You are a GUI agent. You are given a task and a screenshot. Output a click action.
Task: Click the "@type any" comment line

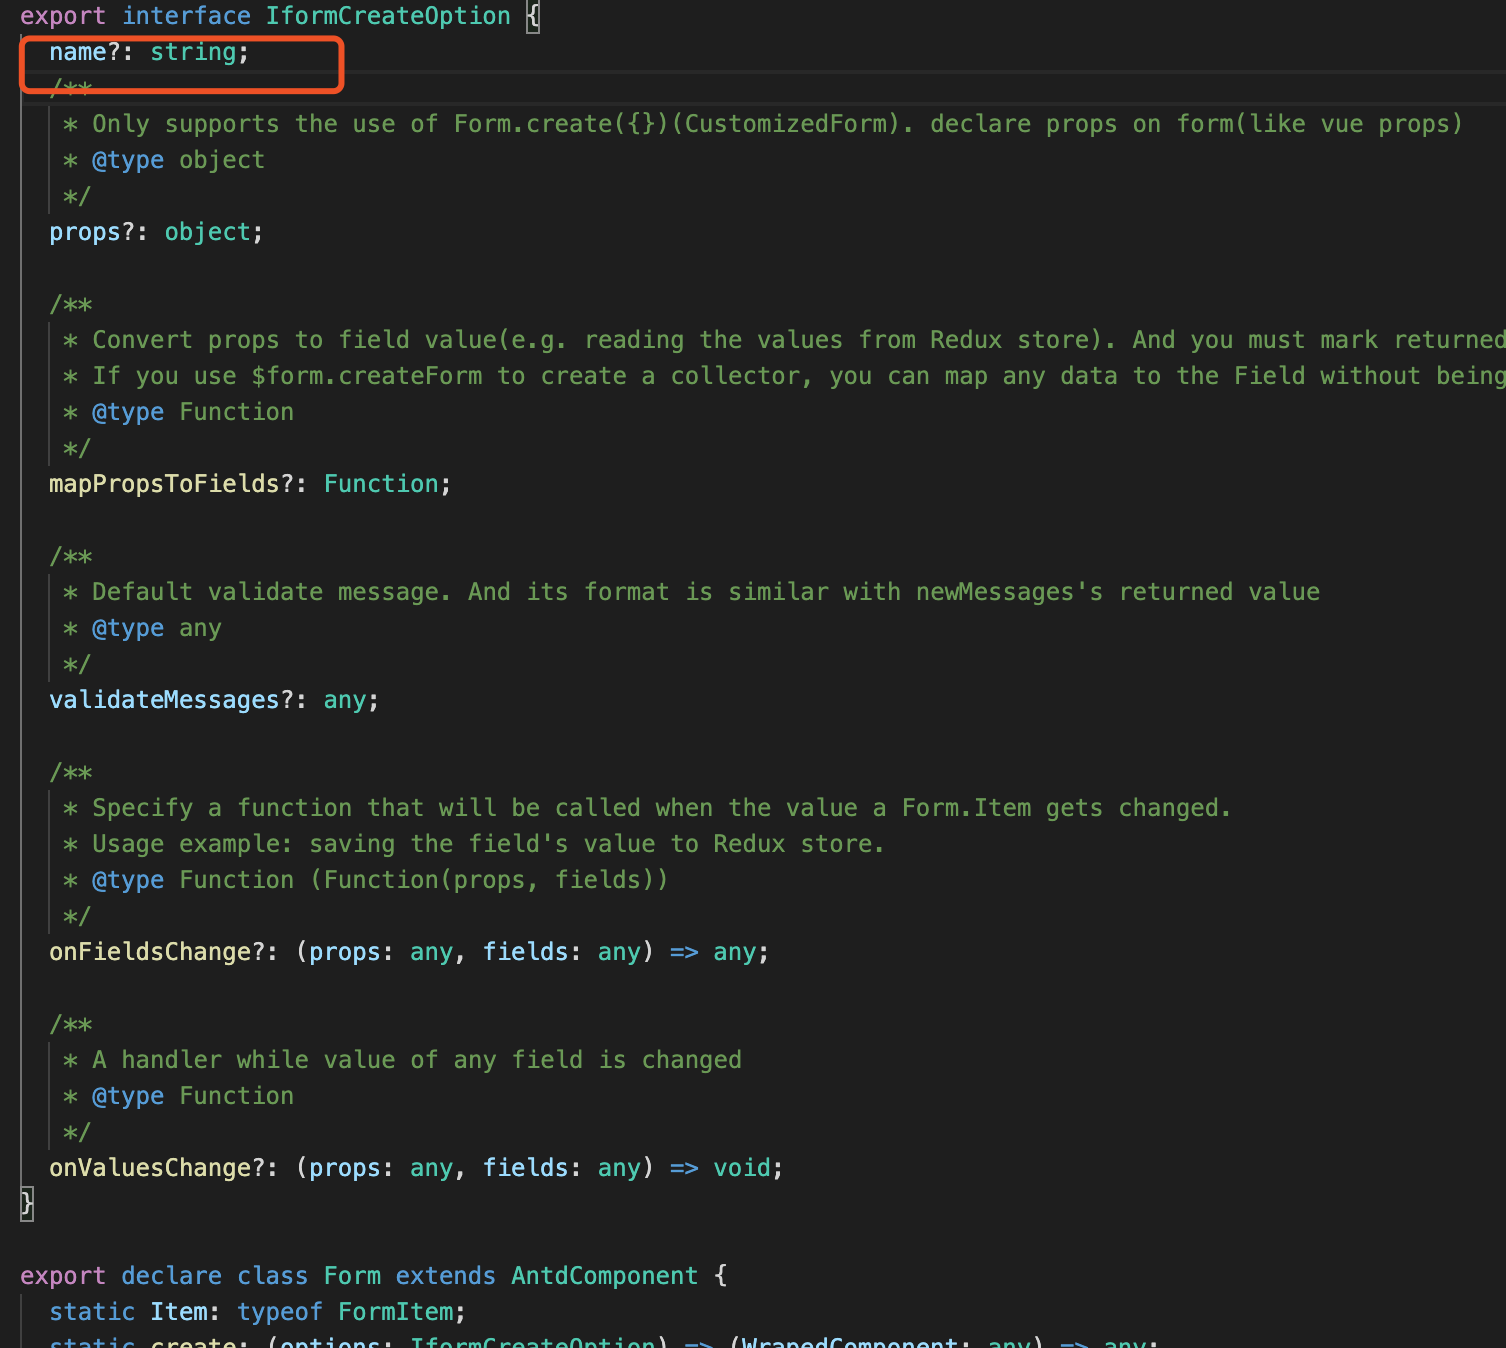[x=142, y=628]
